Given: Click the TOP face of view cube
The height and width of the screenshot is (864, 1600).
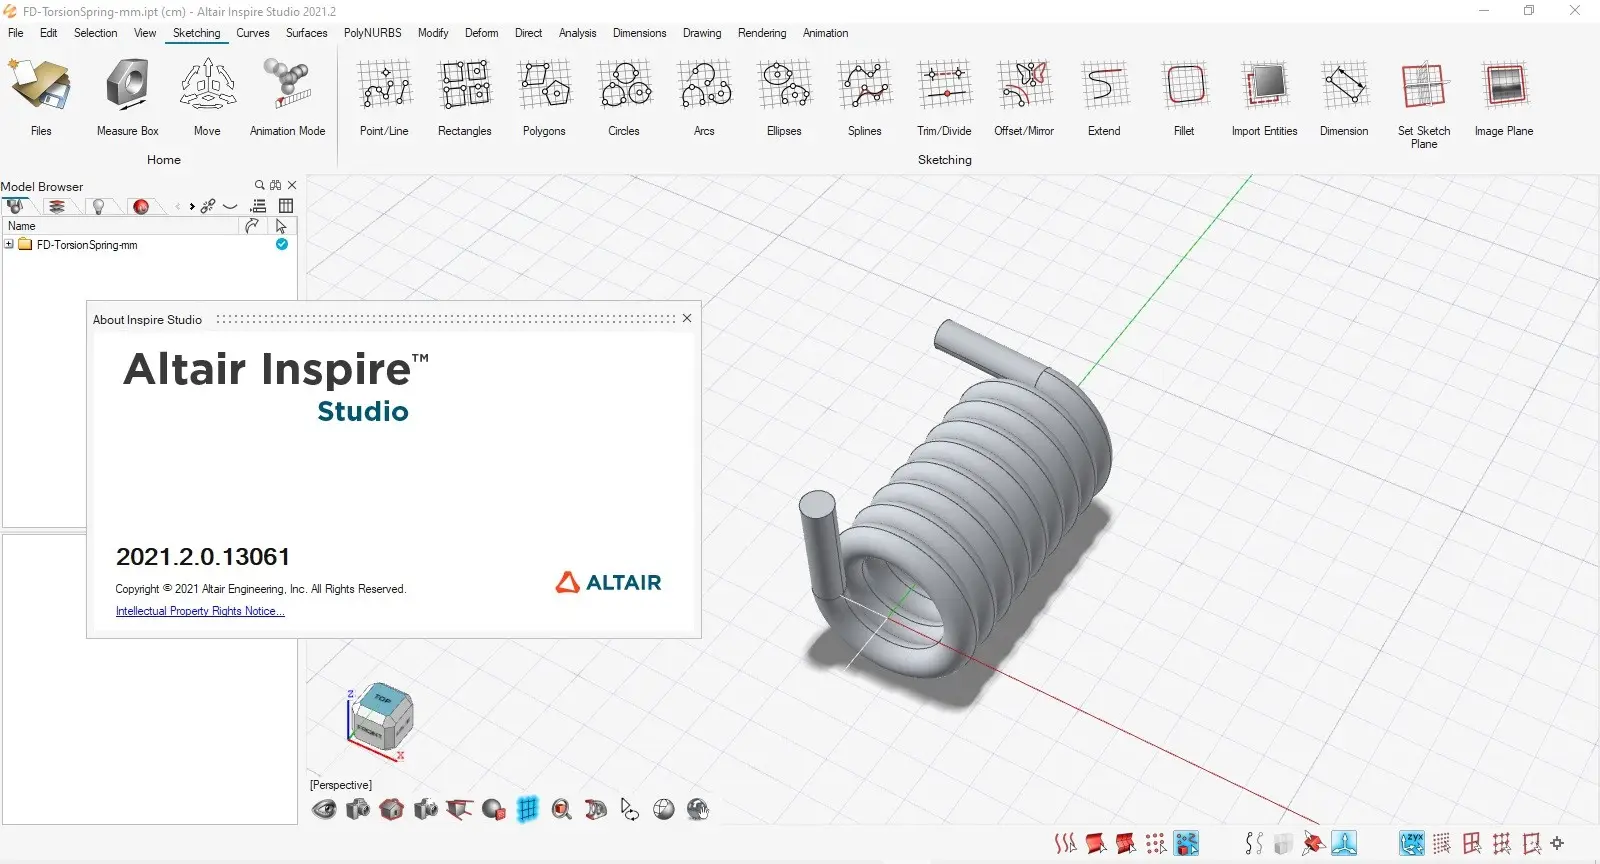Looking at the screenshot, I should tap(382, 699).
